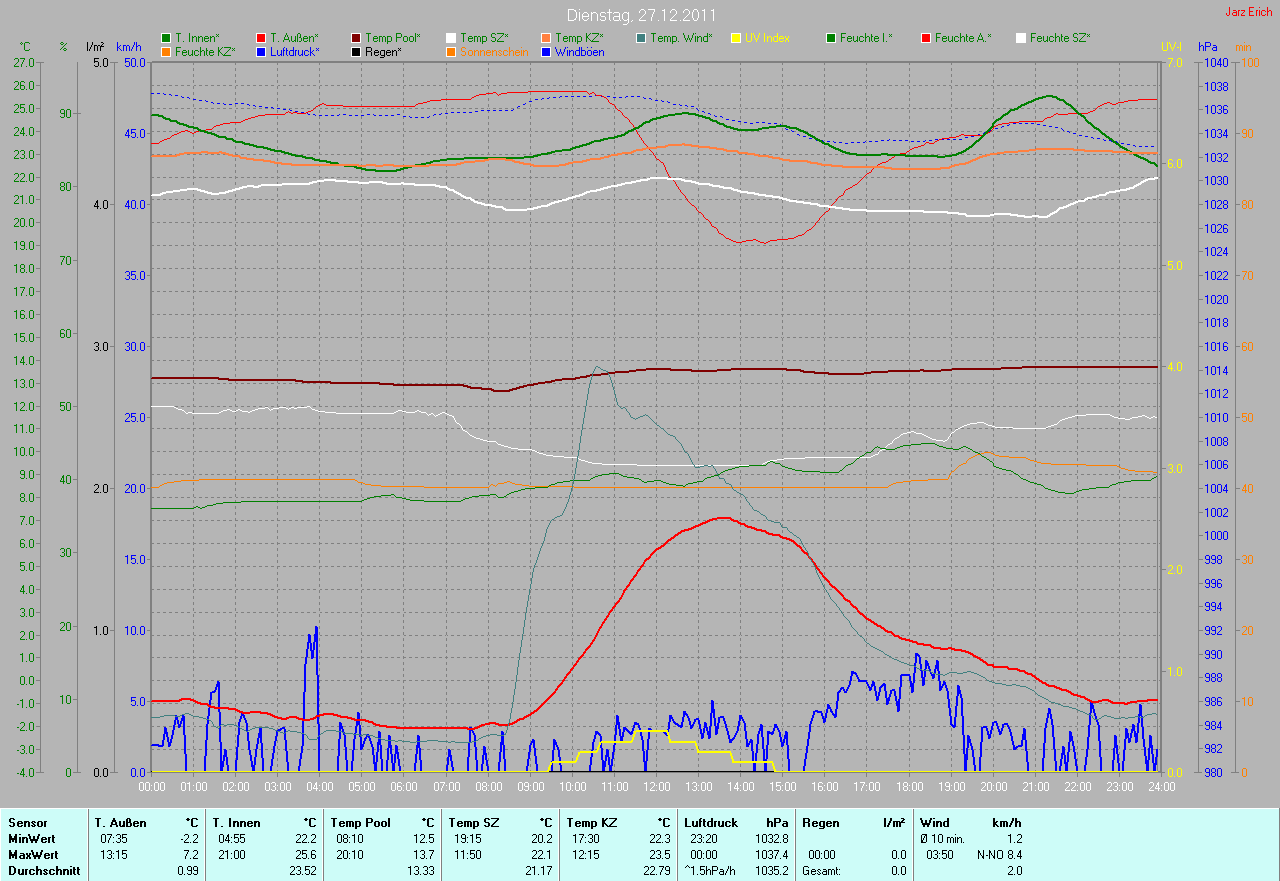Select the dark red Temp Pool swatch
This screenshot has height=881, width=1280.
[356, 38]
